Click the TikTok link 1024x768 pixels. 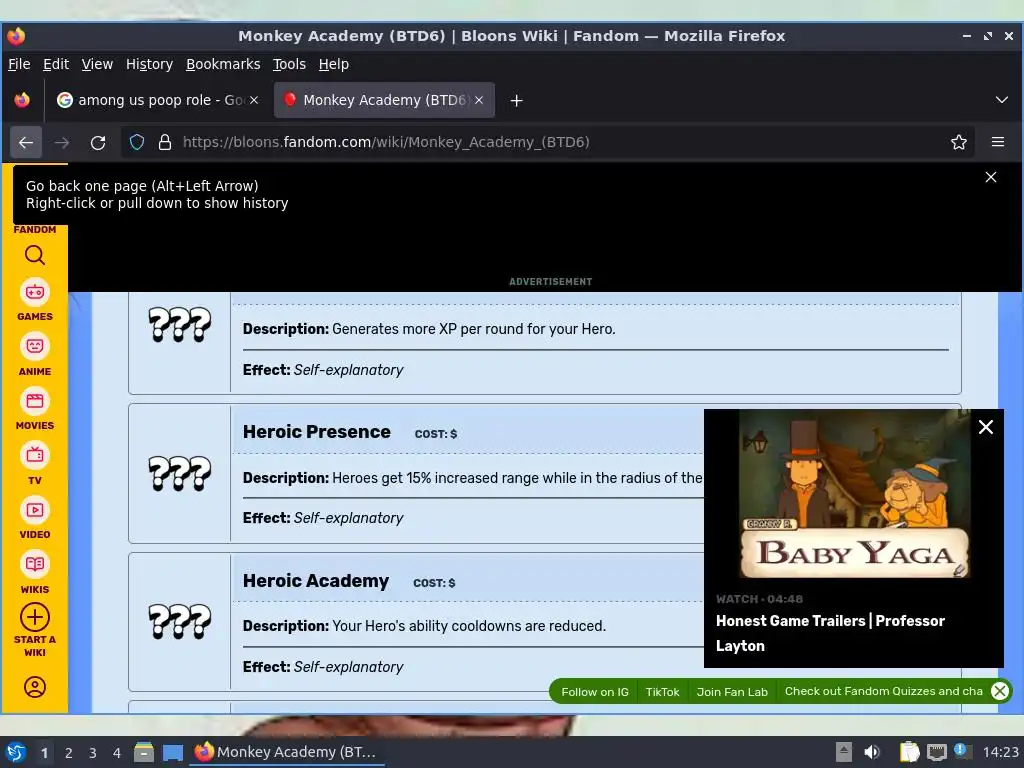coord(662,692)
